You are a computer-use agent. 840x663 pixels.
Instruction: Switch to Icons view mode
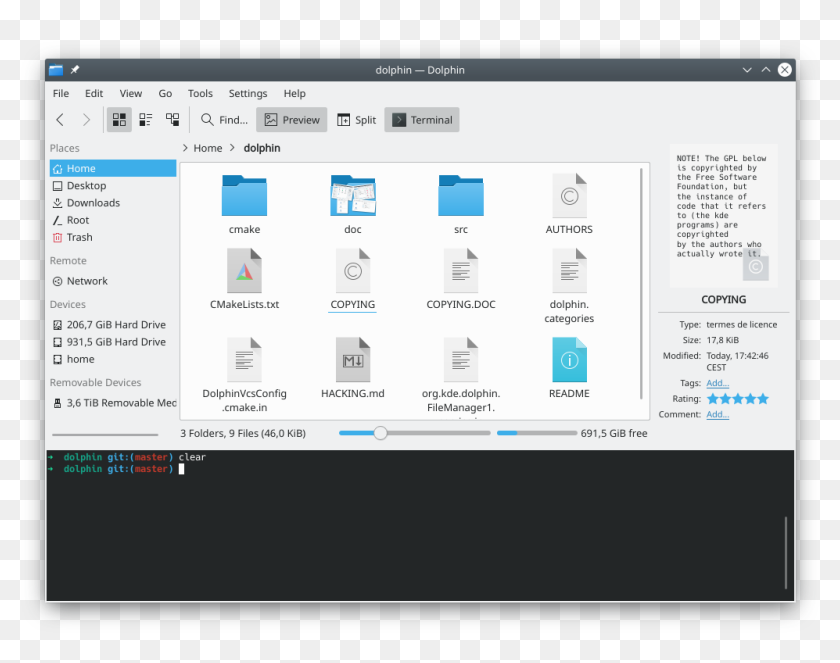(119, 119)
